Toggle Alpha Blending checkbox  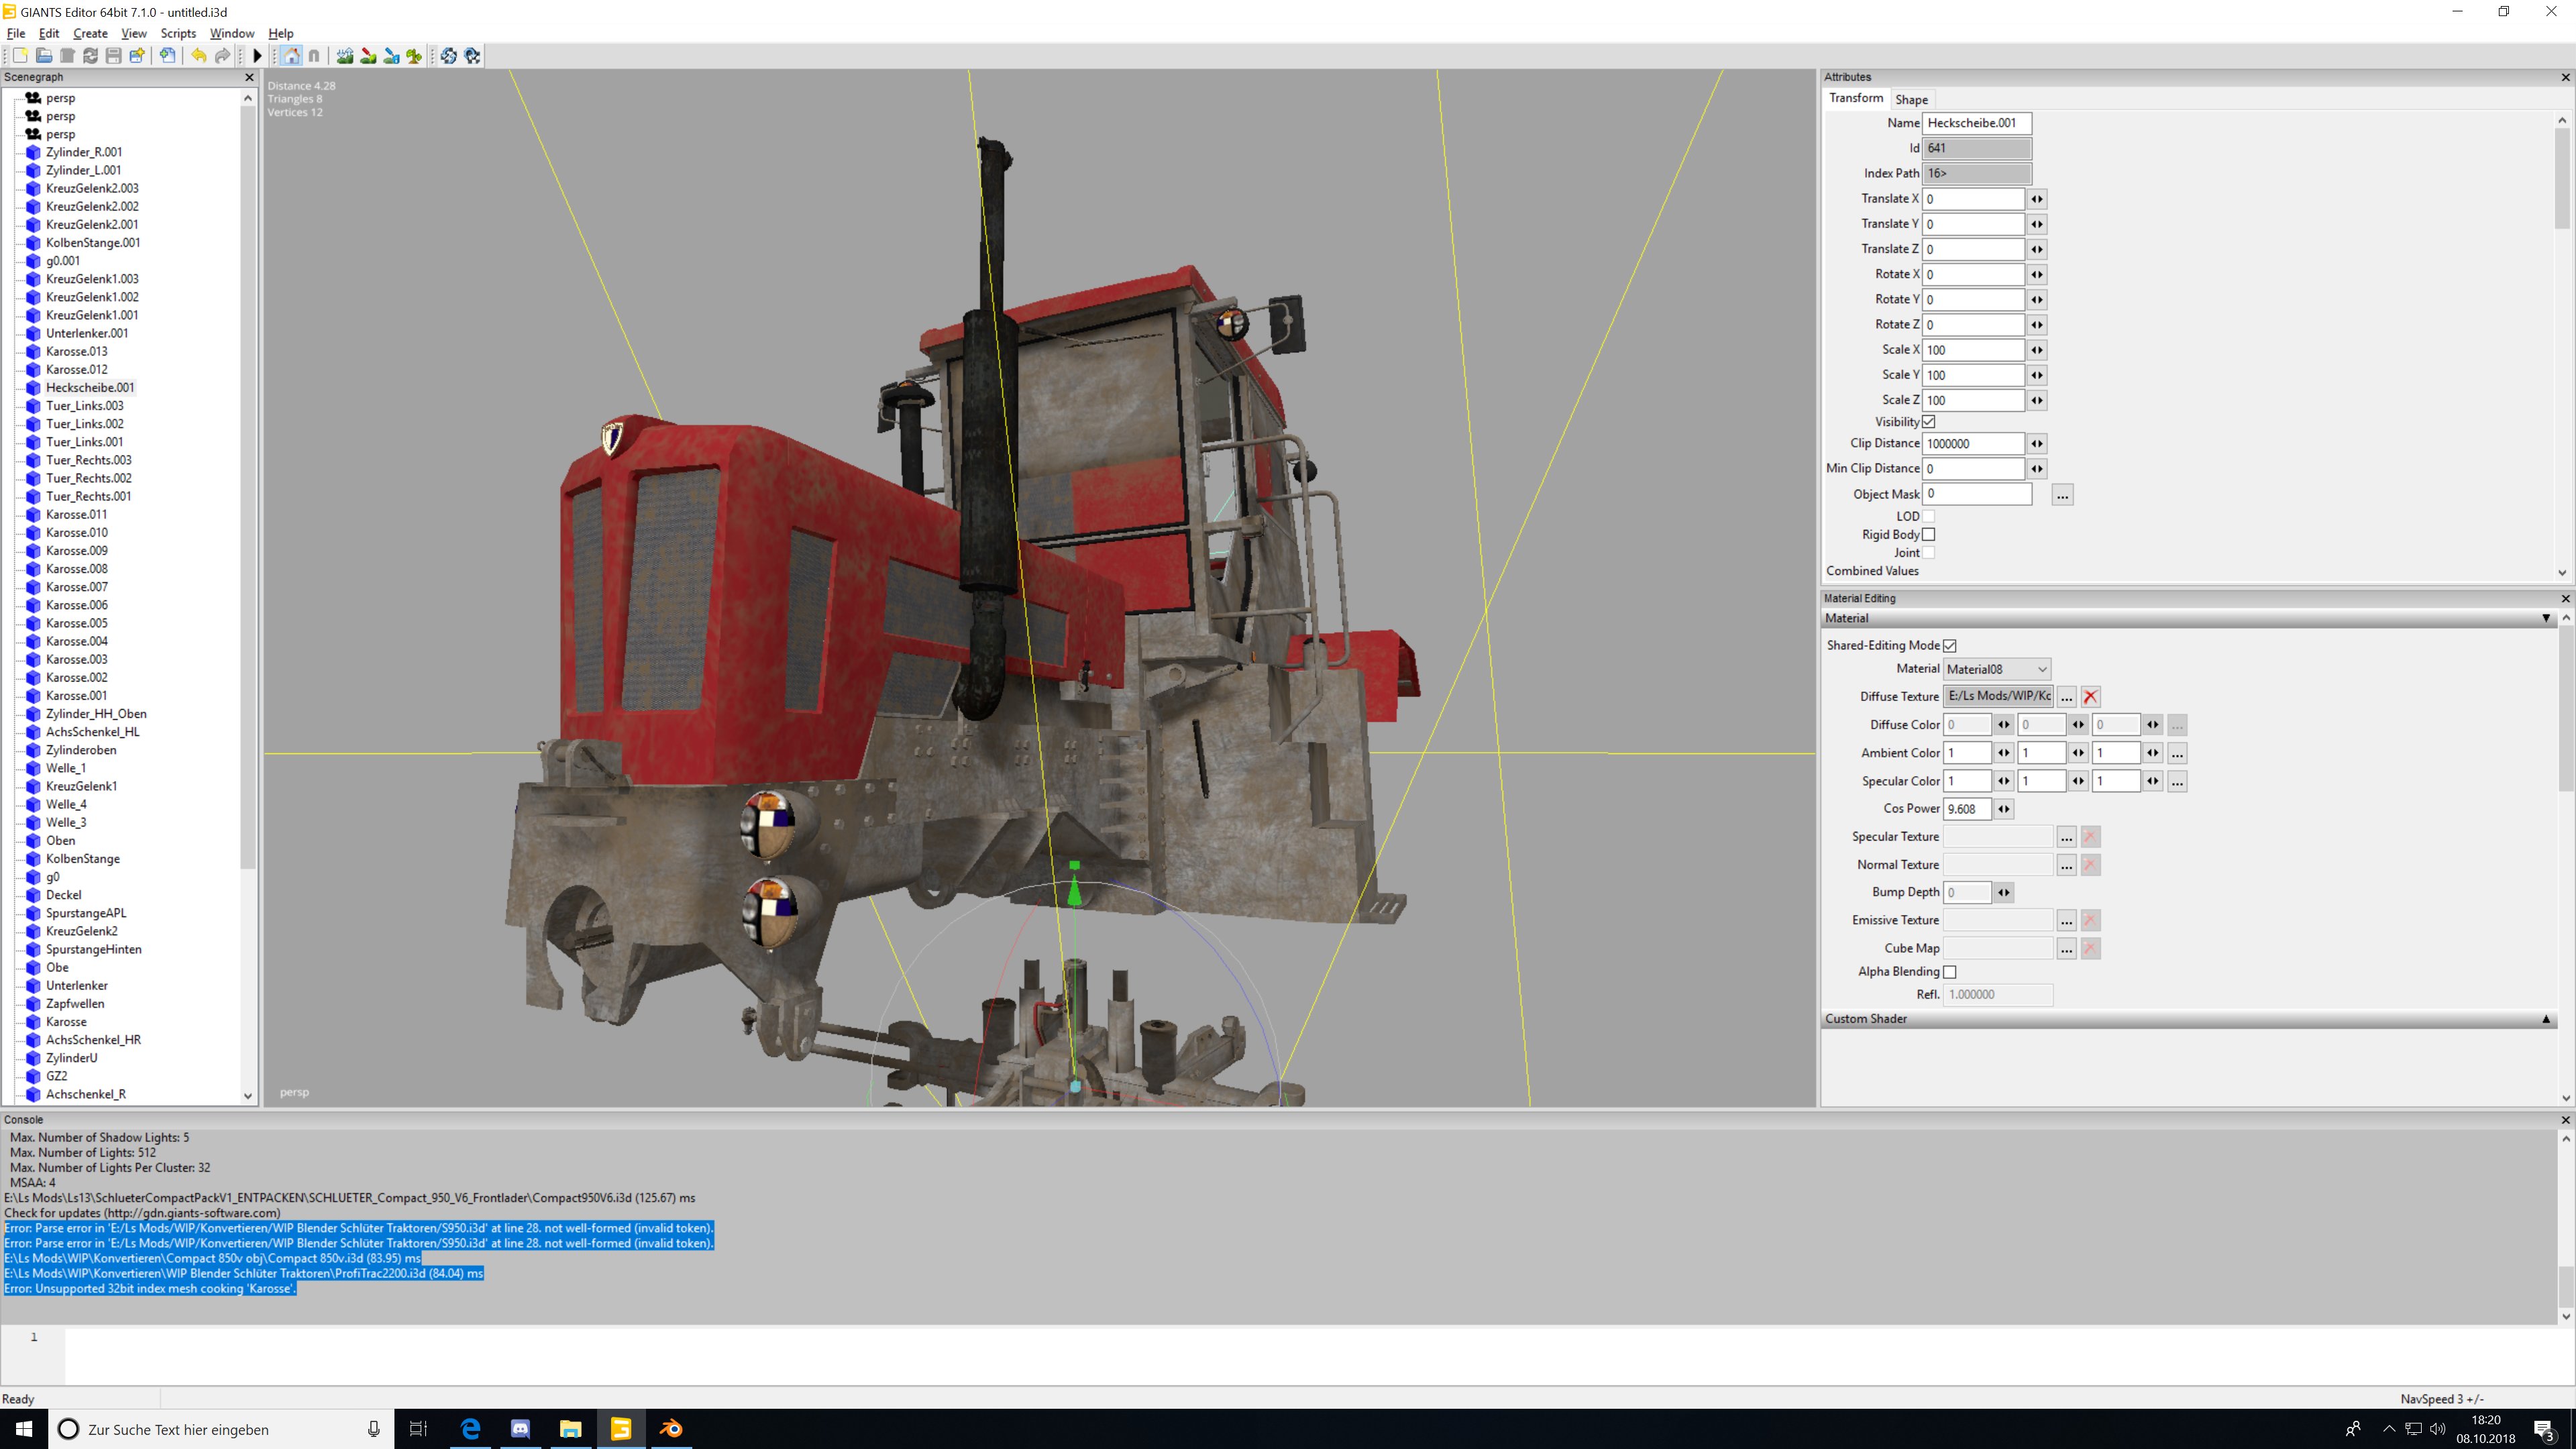point(1949,972)
